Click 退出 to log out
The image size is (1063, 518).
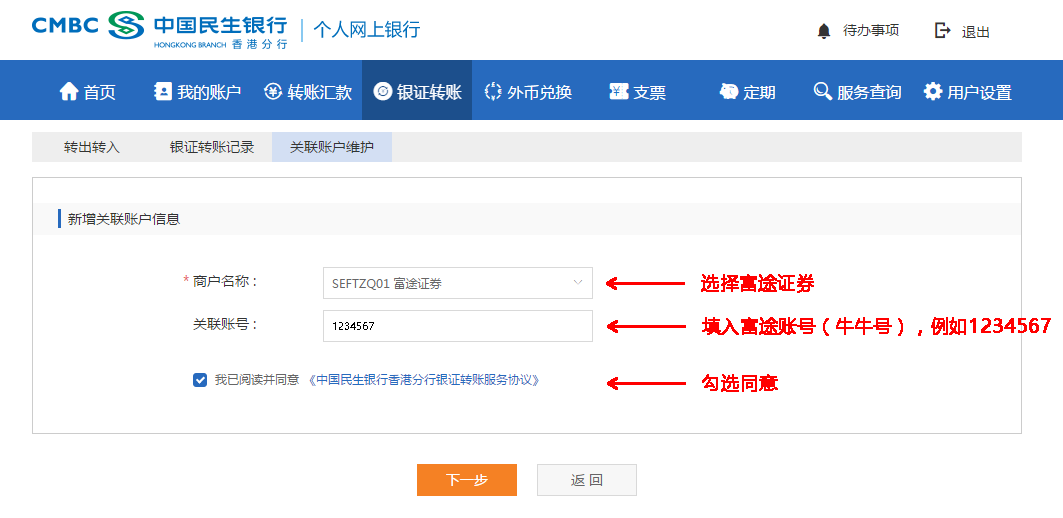[976, 32]
